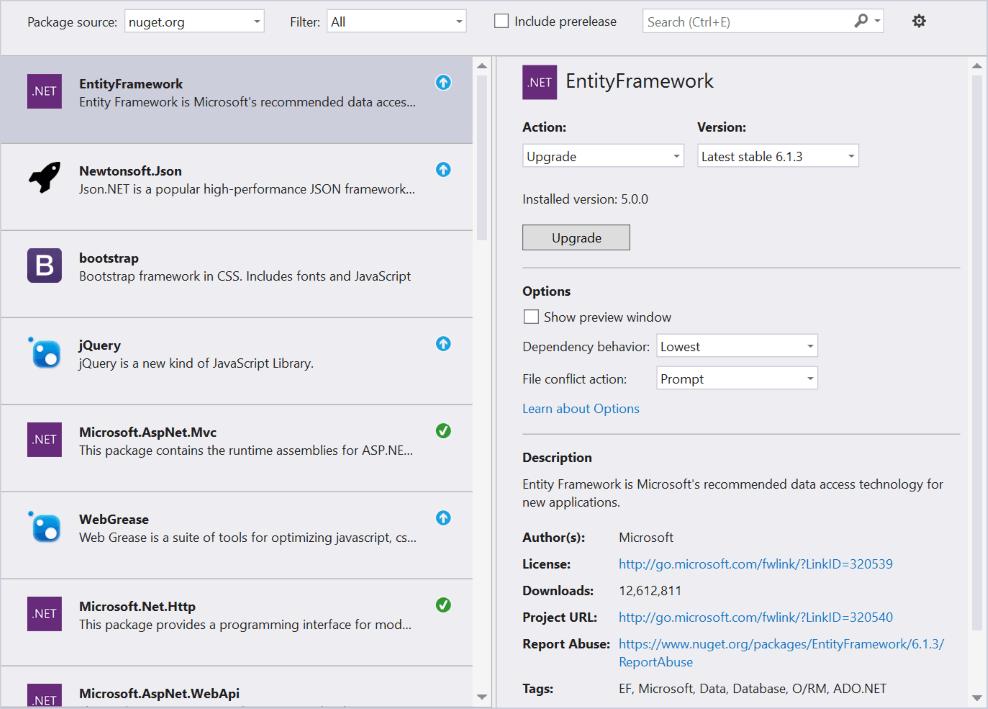Tick the Show preview window checkbox

pyautogui.click(x=531, y=316)
